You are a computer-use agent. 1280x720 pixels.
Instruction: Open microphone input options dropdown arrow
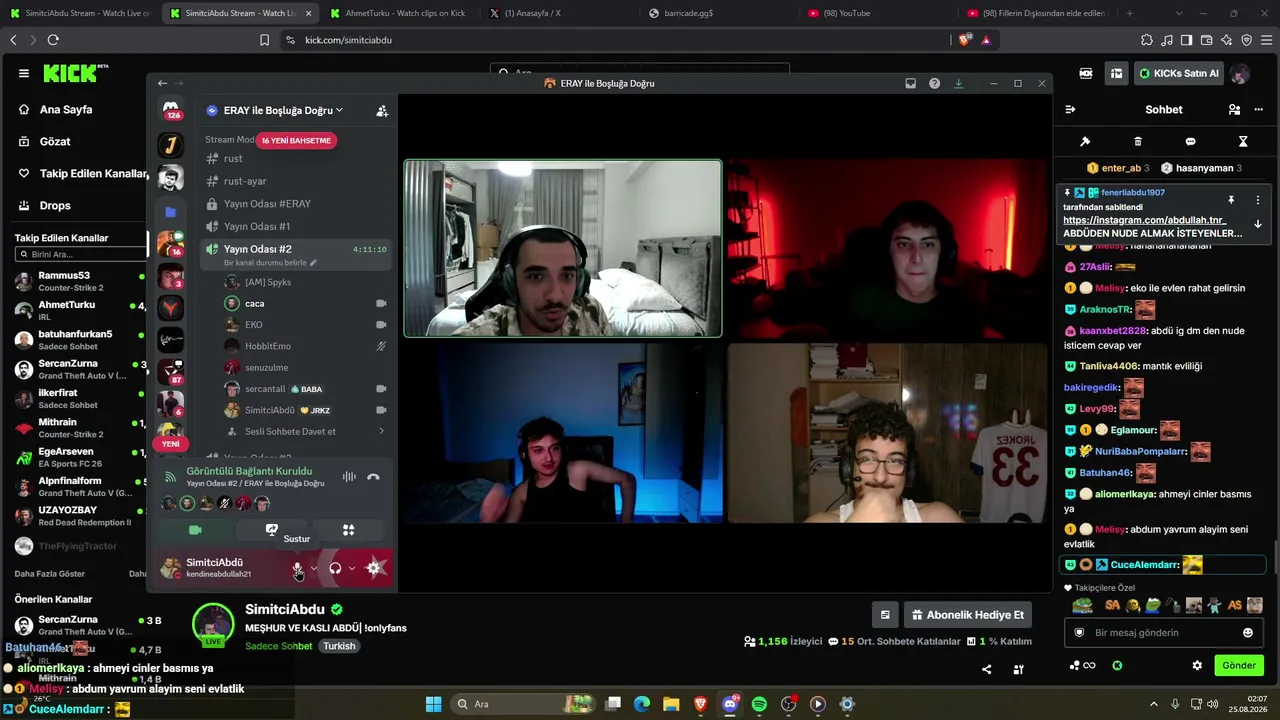[314, 568]
